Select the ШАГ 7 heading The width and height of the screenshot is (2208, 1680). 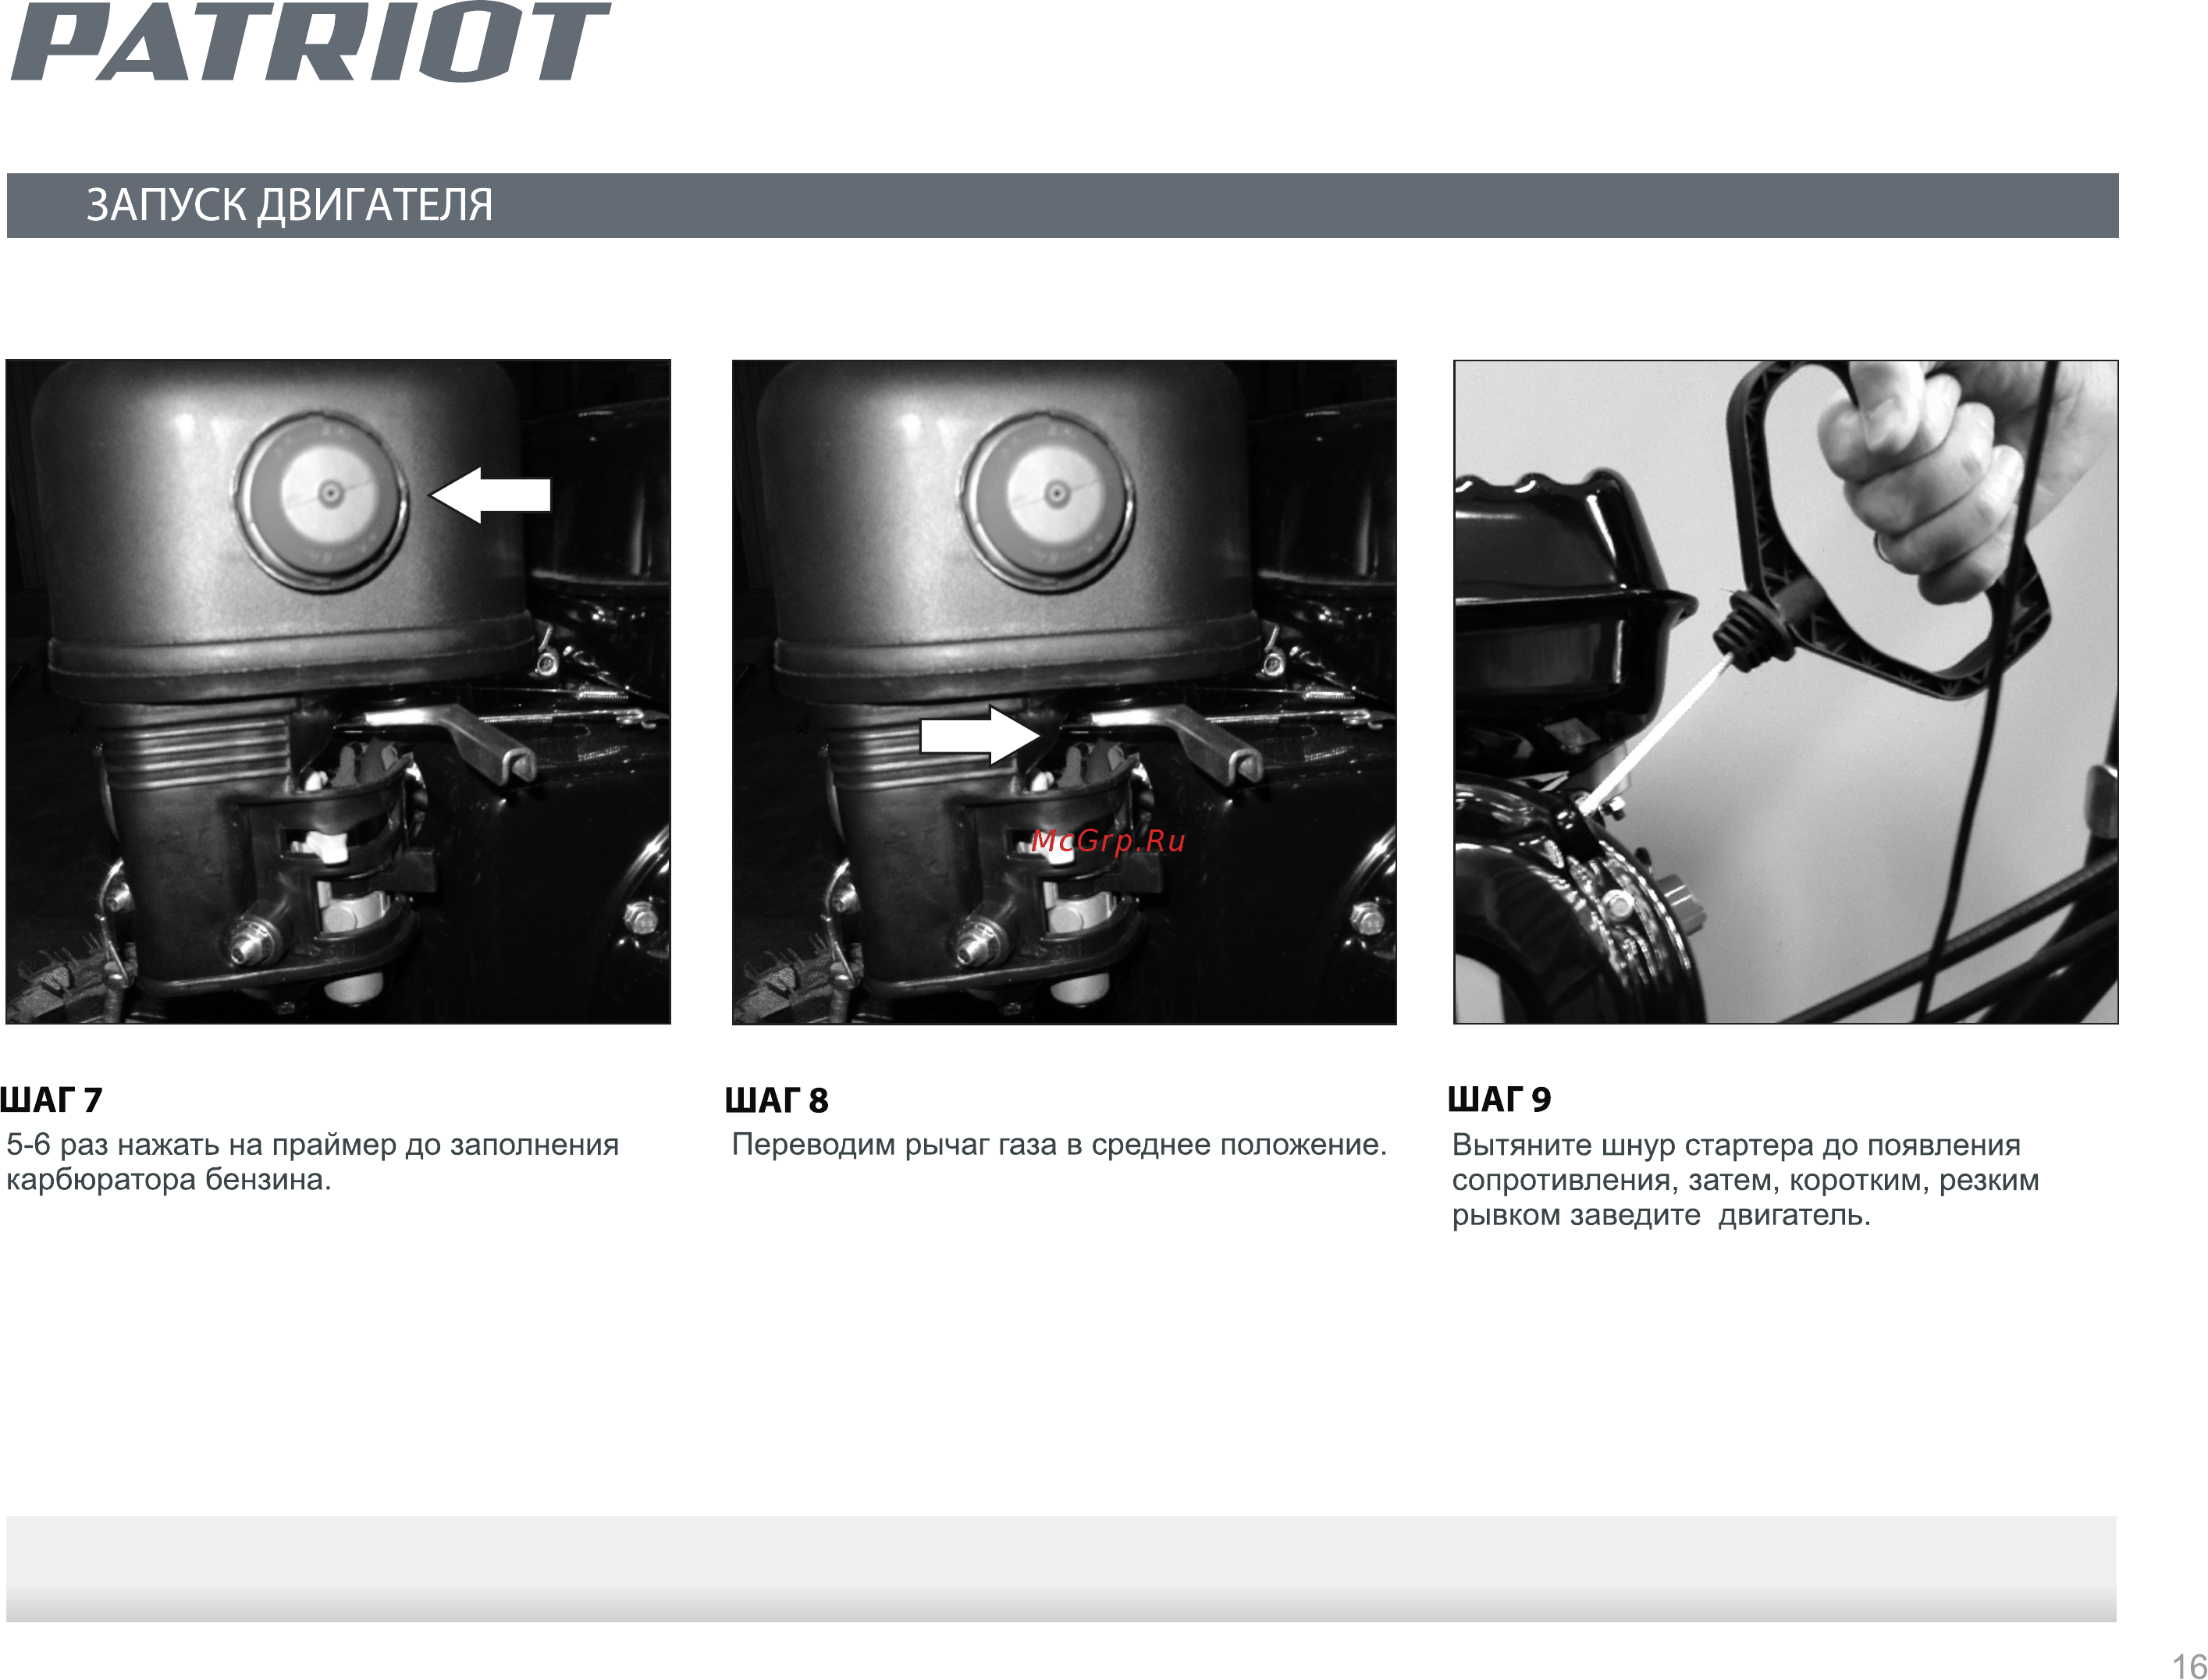(51, 1100)
